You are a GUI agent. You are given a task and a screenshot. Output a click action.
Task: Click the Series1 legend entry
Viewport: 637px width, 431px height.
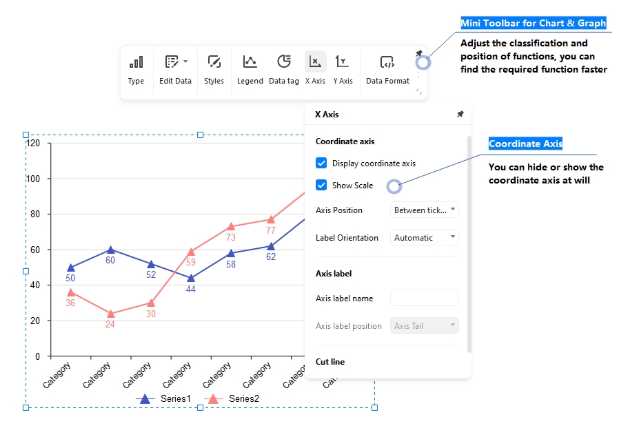163,399
